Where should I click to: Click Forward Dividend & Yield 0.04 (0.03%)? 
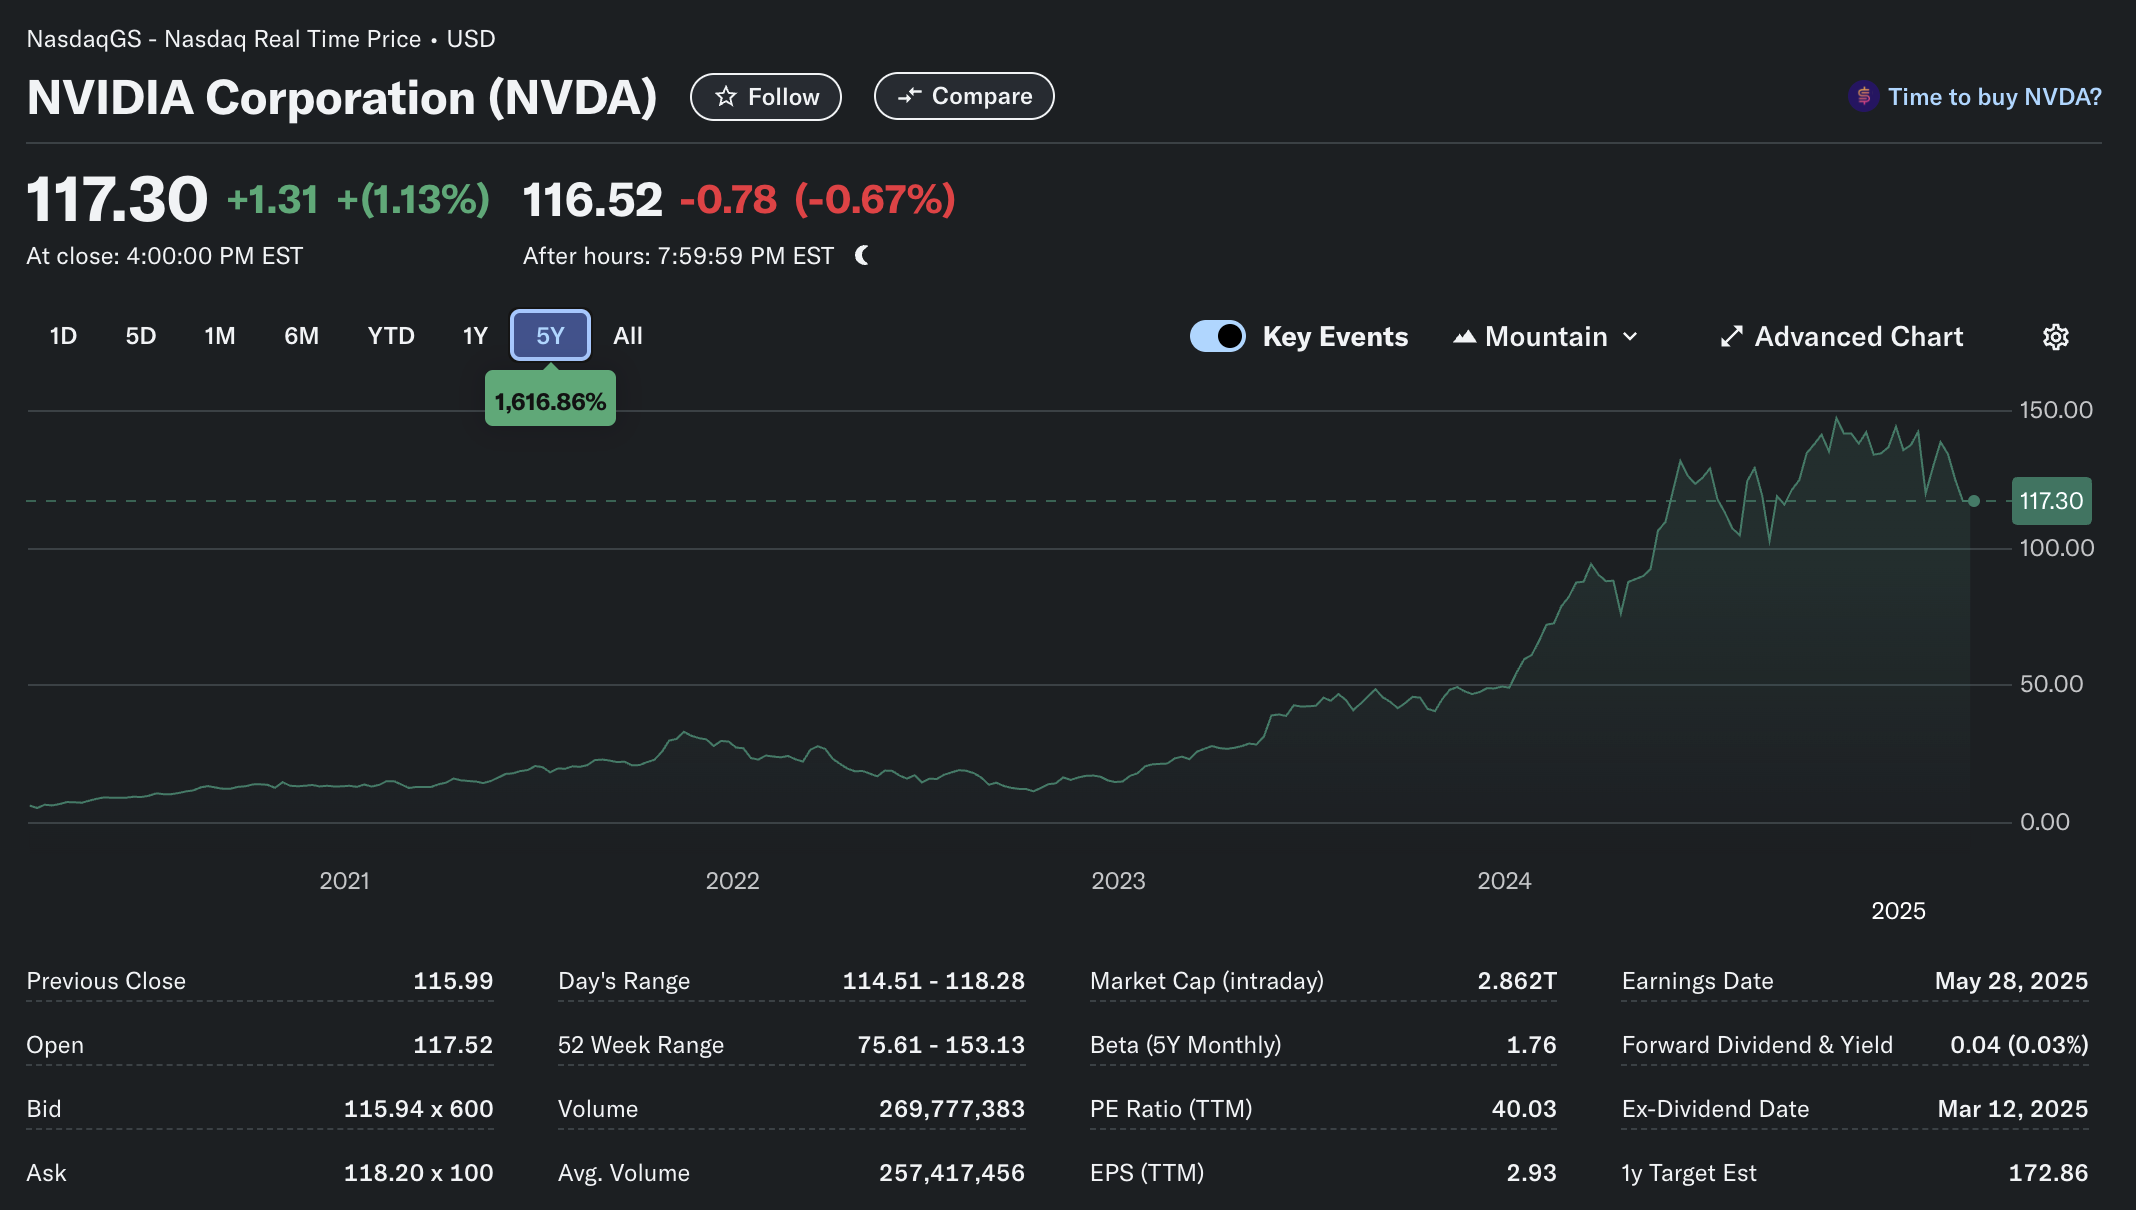coord(2019,1045)
